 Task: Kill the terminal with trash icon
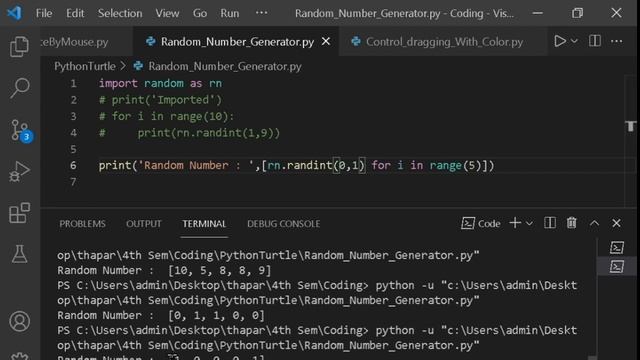pyautogui.click(x=571, y=223)
